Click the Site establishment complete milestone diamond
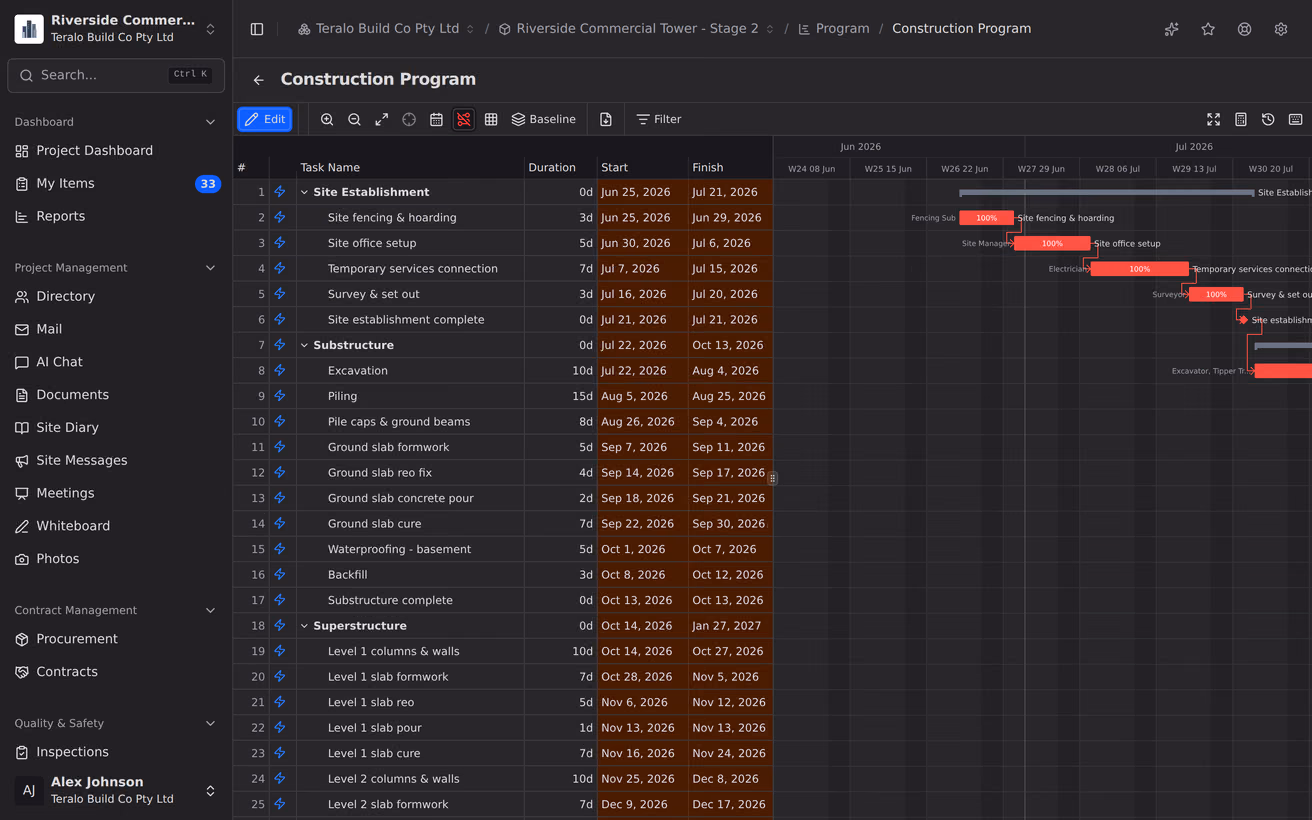The height and width of the screenshot is (820, 1312). 1243,320
